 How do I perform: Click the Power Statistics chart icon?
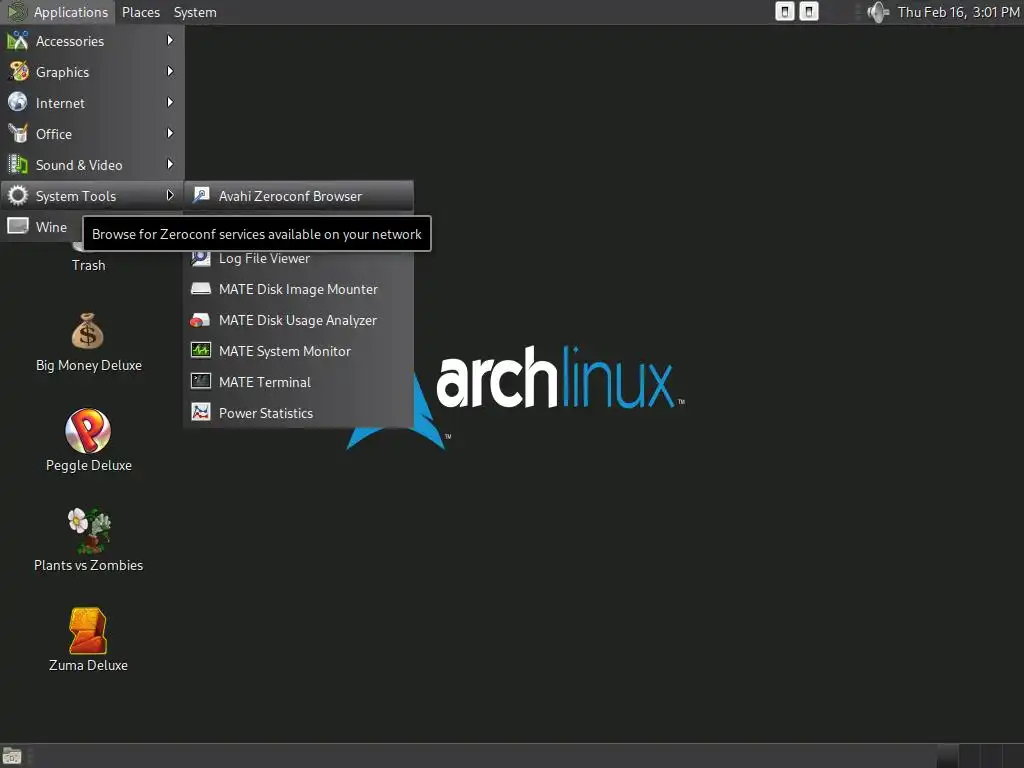[x=200, y=411]
